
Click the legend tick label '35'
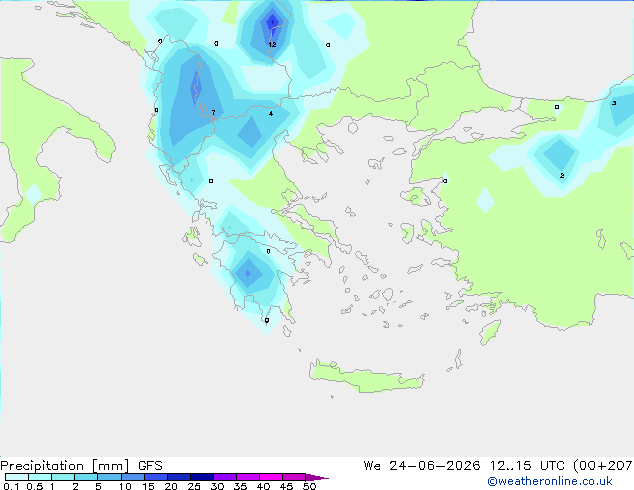tap(240, 486)
